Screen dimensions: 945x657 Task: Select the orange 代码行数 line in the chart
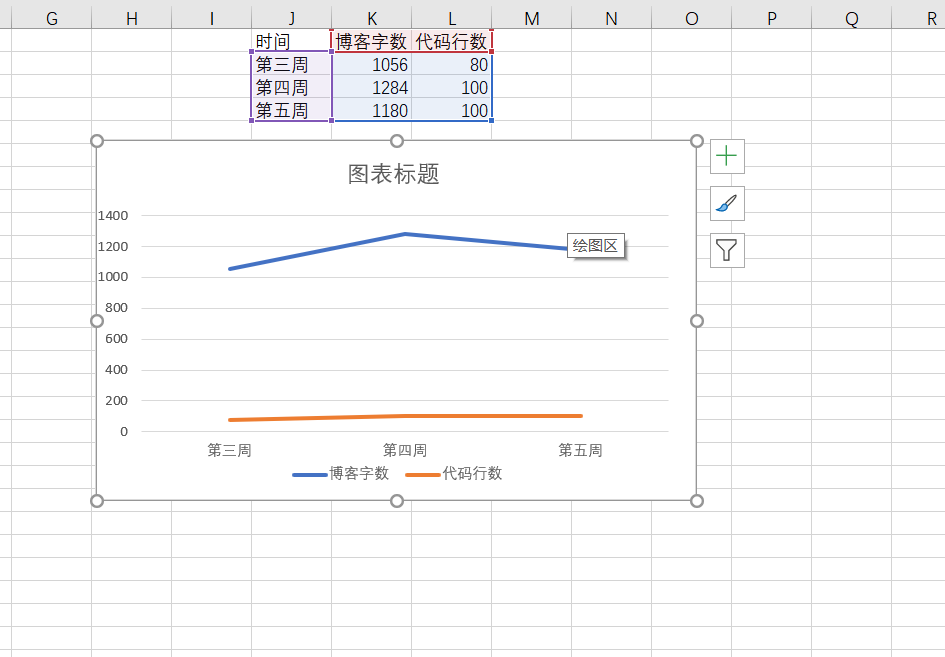405,416
